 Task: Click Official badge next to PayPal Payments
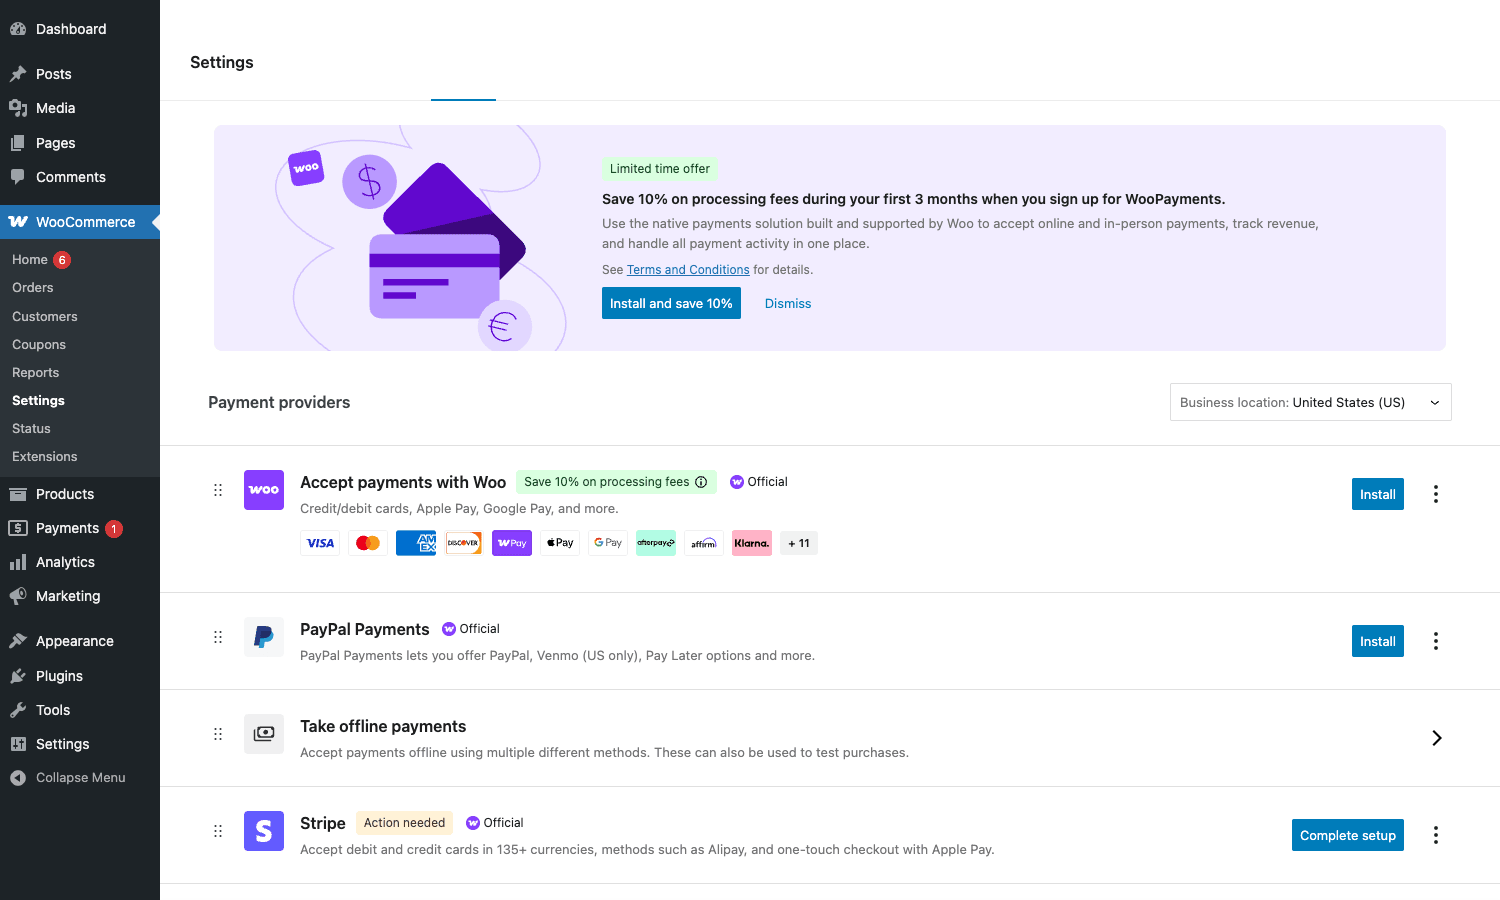471,629
